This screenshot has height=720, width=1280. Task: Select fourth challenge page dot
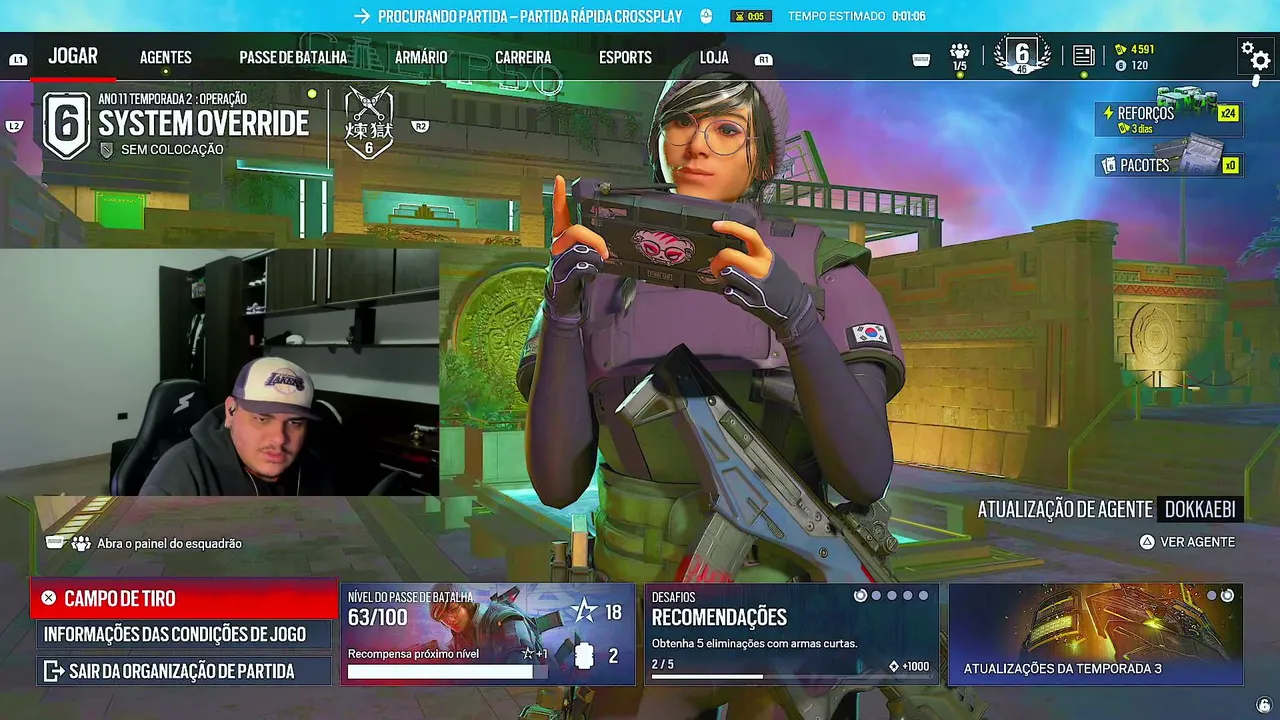coord(908,596)
